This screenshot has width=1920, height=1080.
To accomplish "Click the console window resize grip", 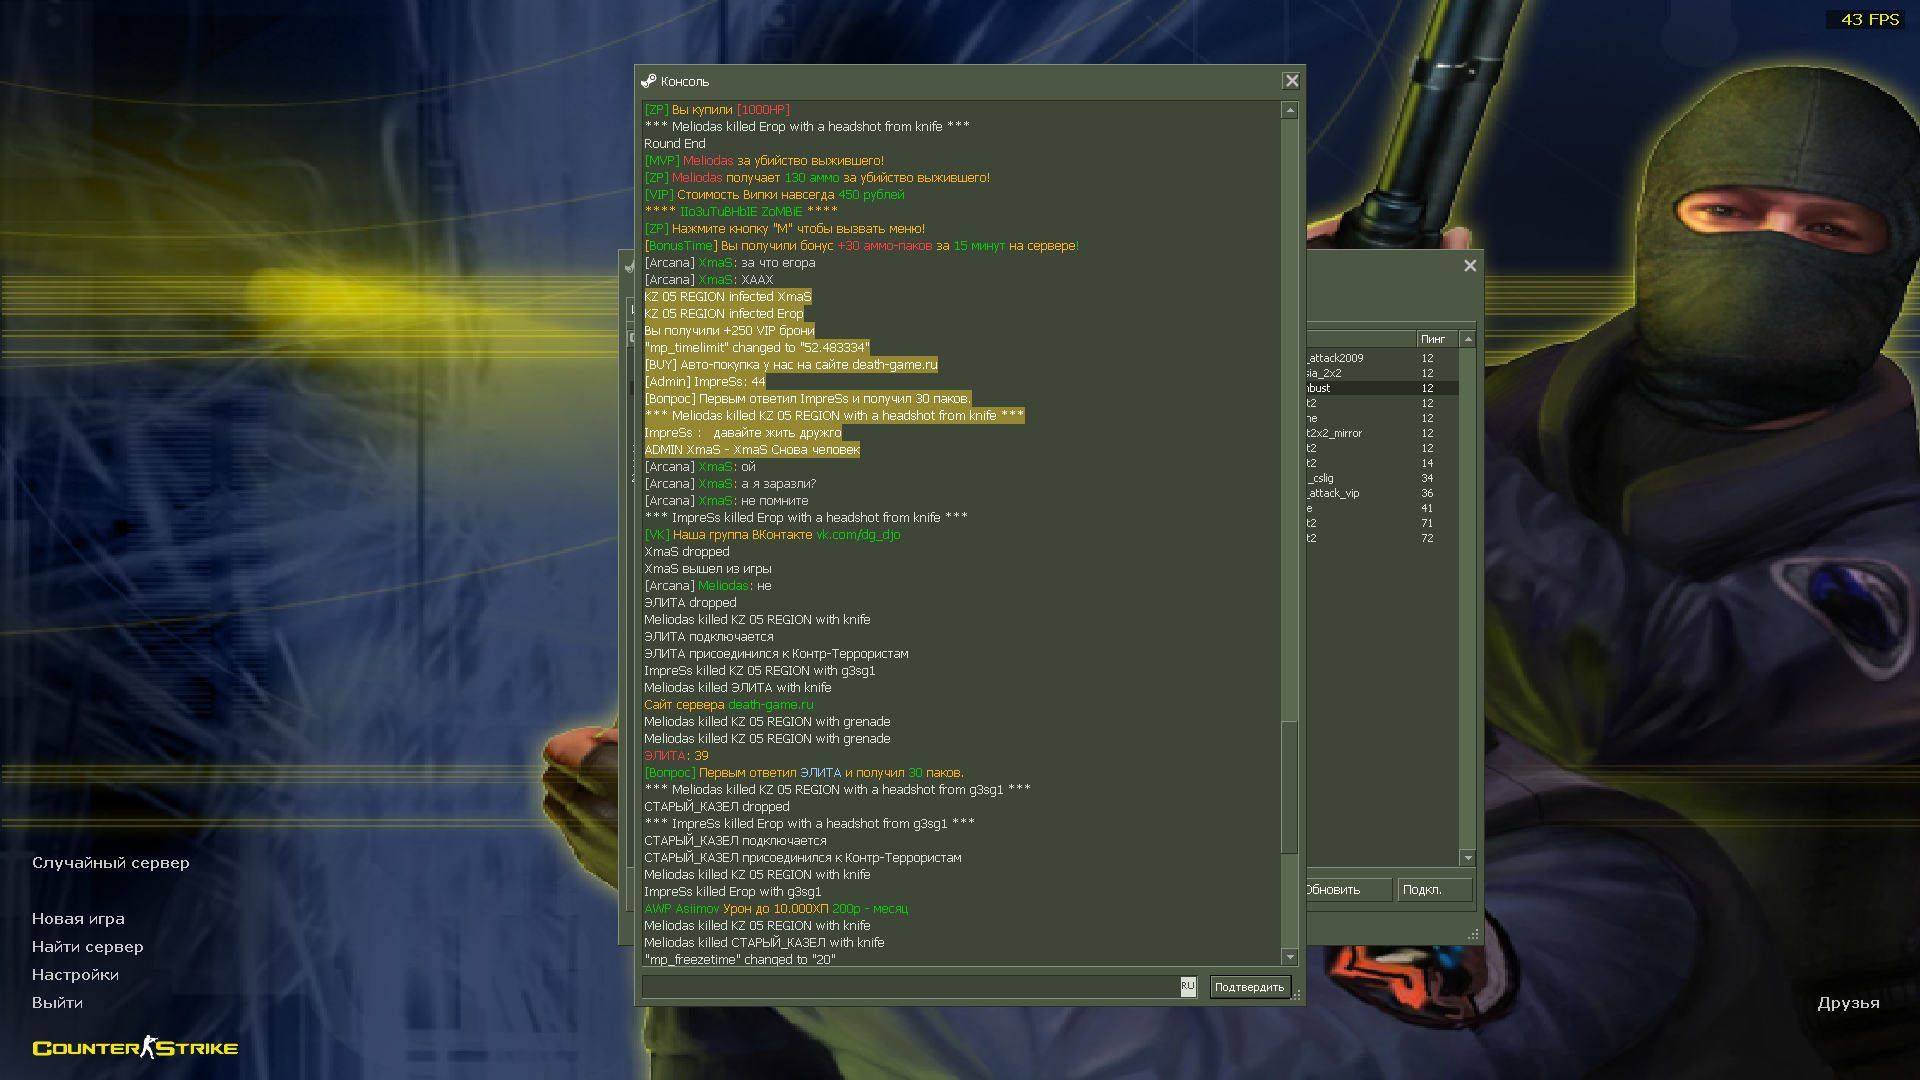I will 1297,996.
